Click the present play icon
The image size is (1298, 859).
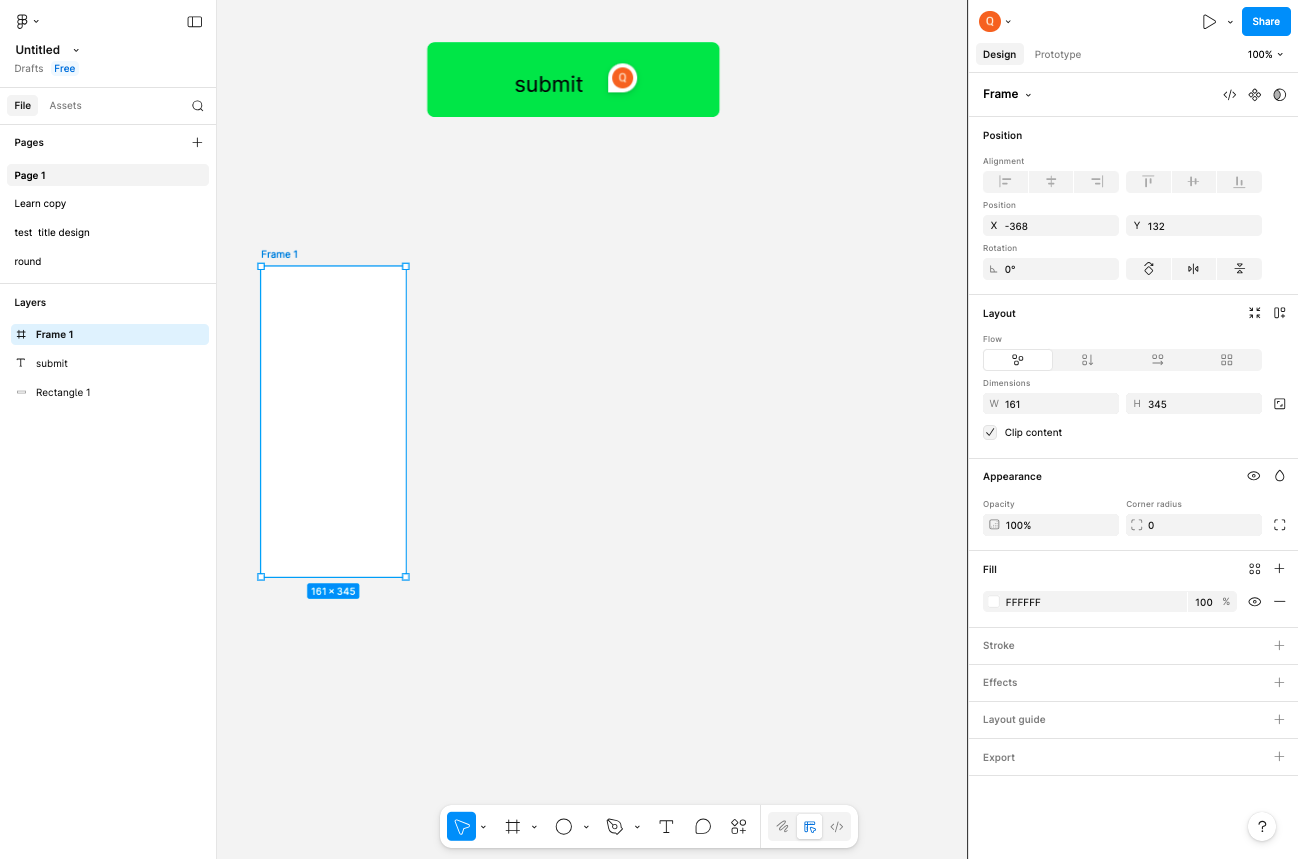tap(1209, 21)
